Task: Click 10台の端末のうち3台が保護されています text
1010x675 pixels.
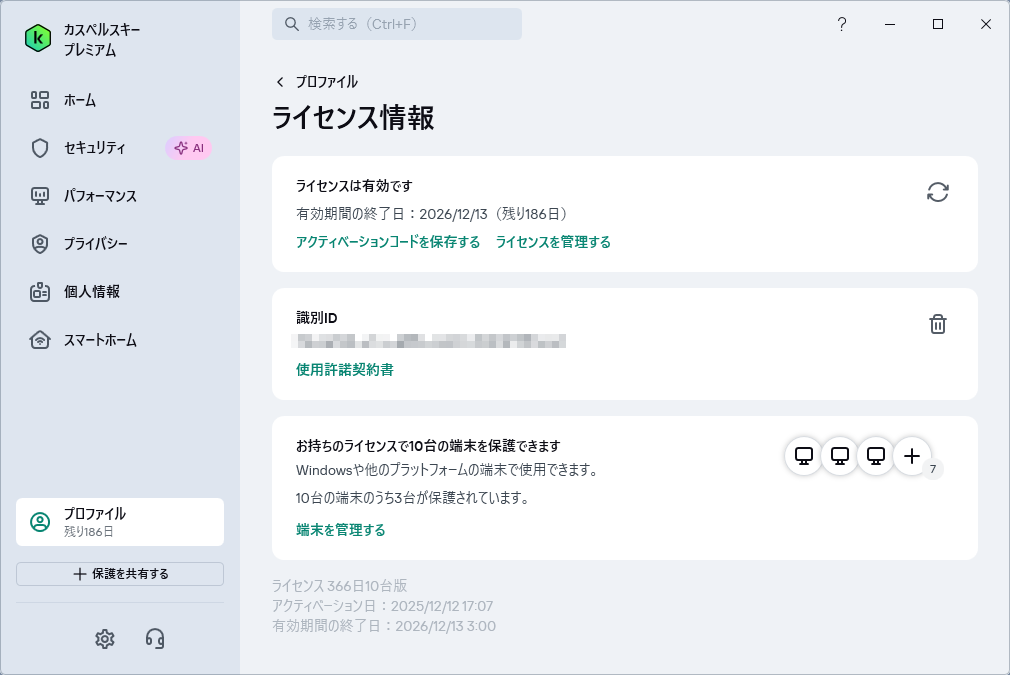Action: [x=412, y=498]
